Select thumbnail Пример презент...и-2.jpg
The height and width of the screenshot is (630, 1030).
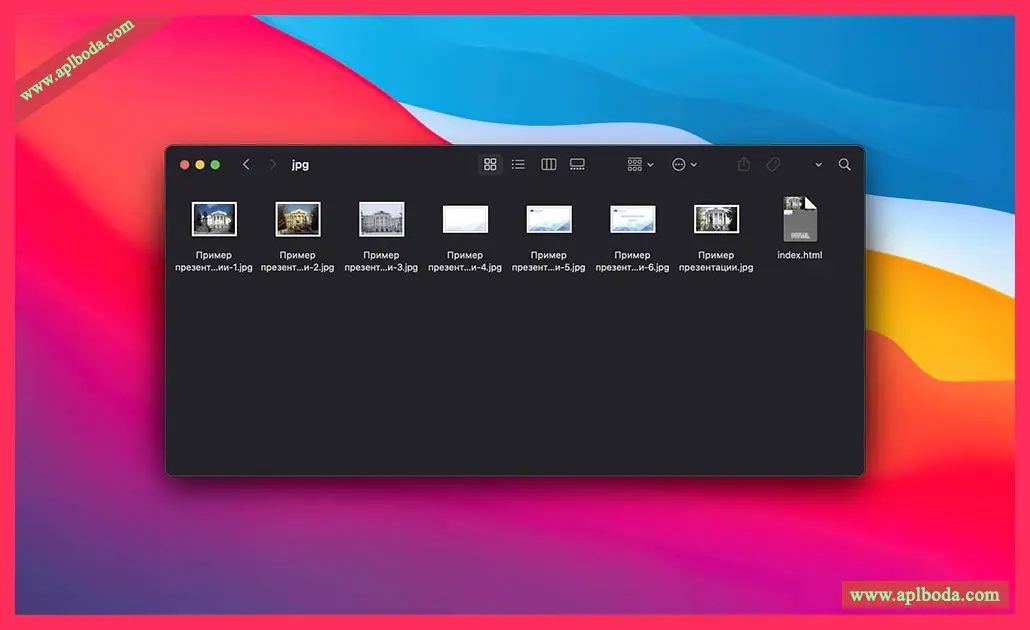298,219
